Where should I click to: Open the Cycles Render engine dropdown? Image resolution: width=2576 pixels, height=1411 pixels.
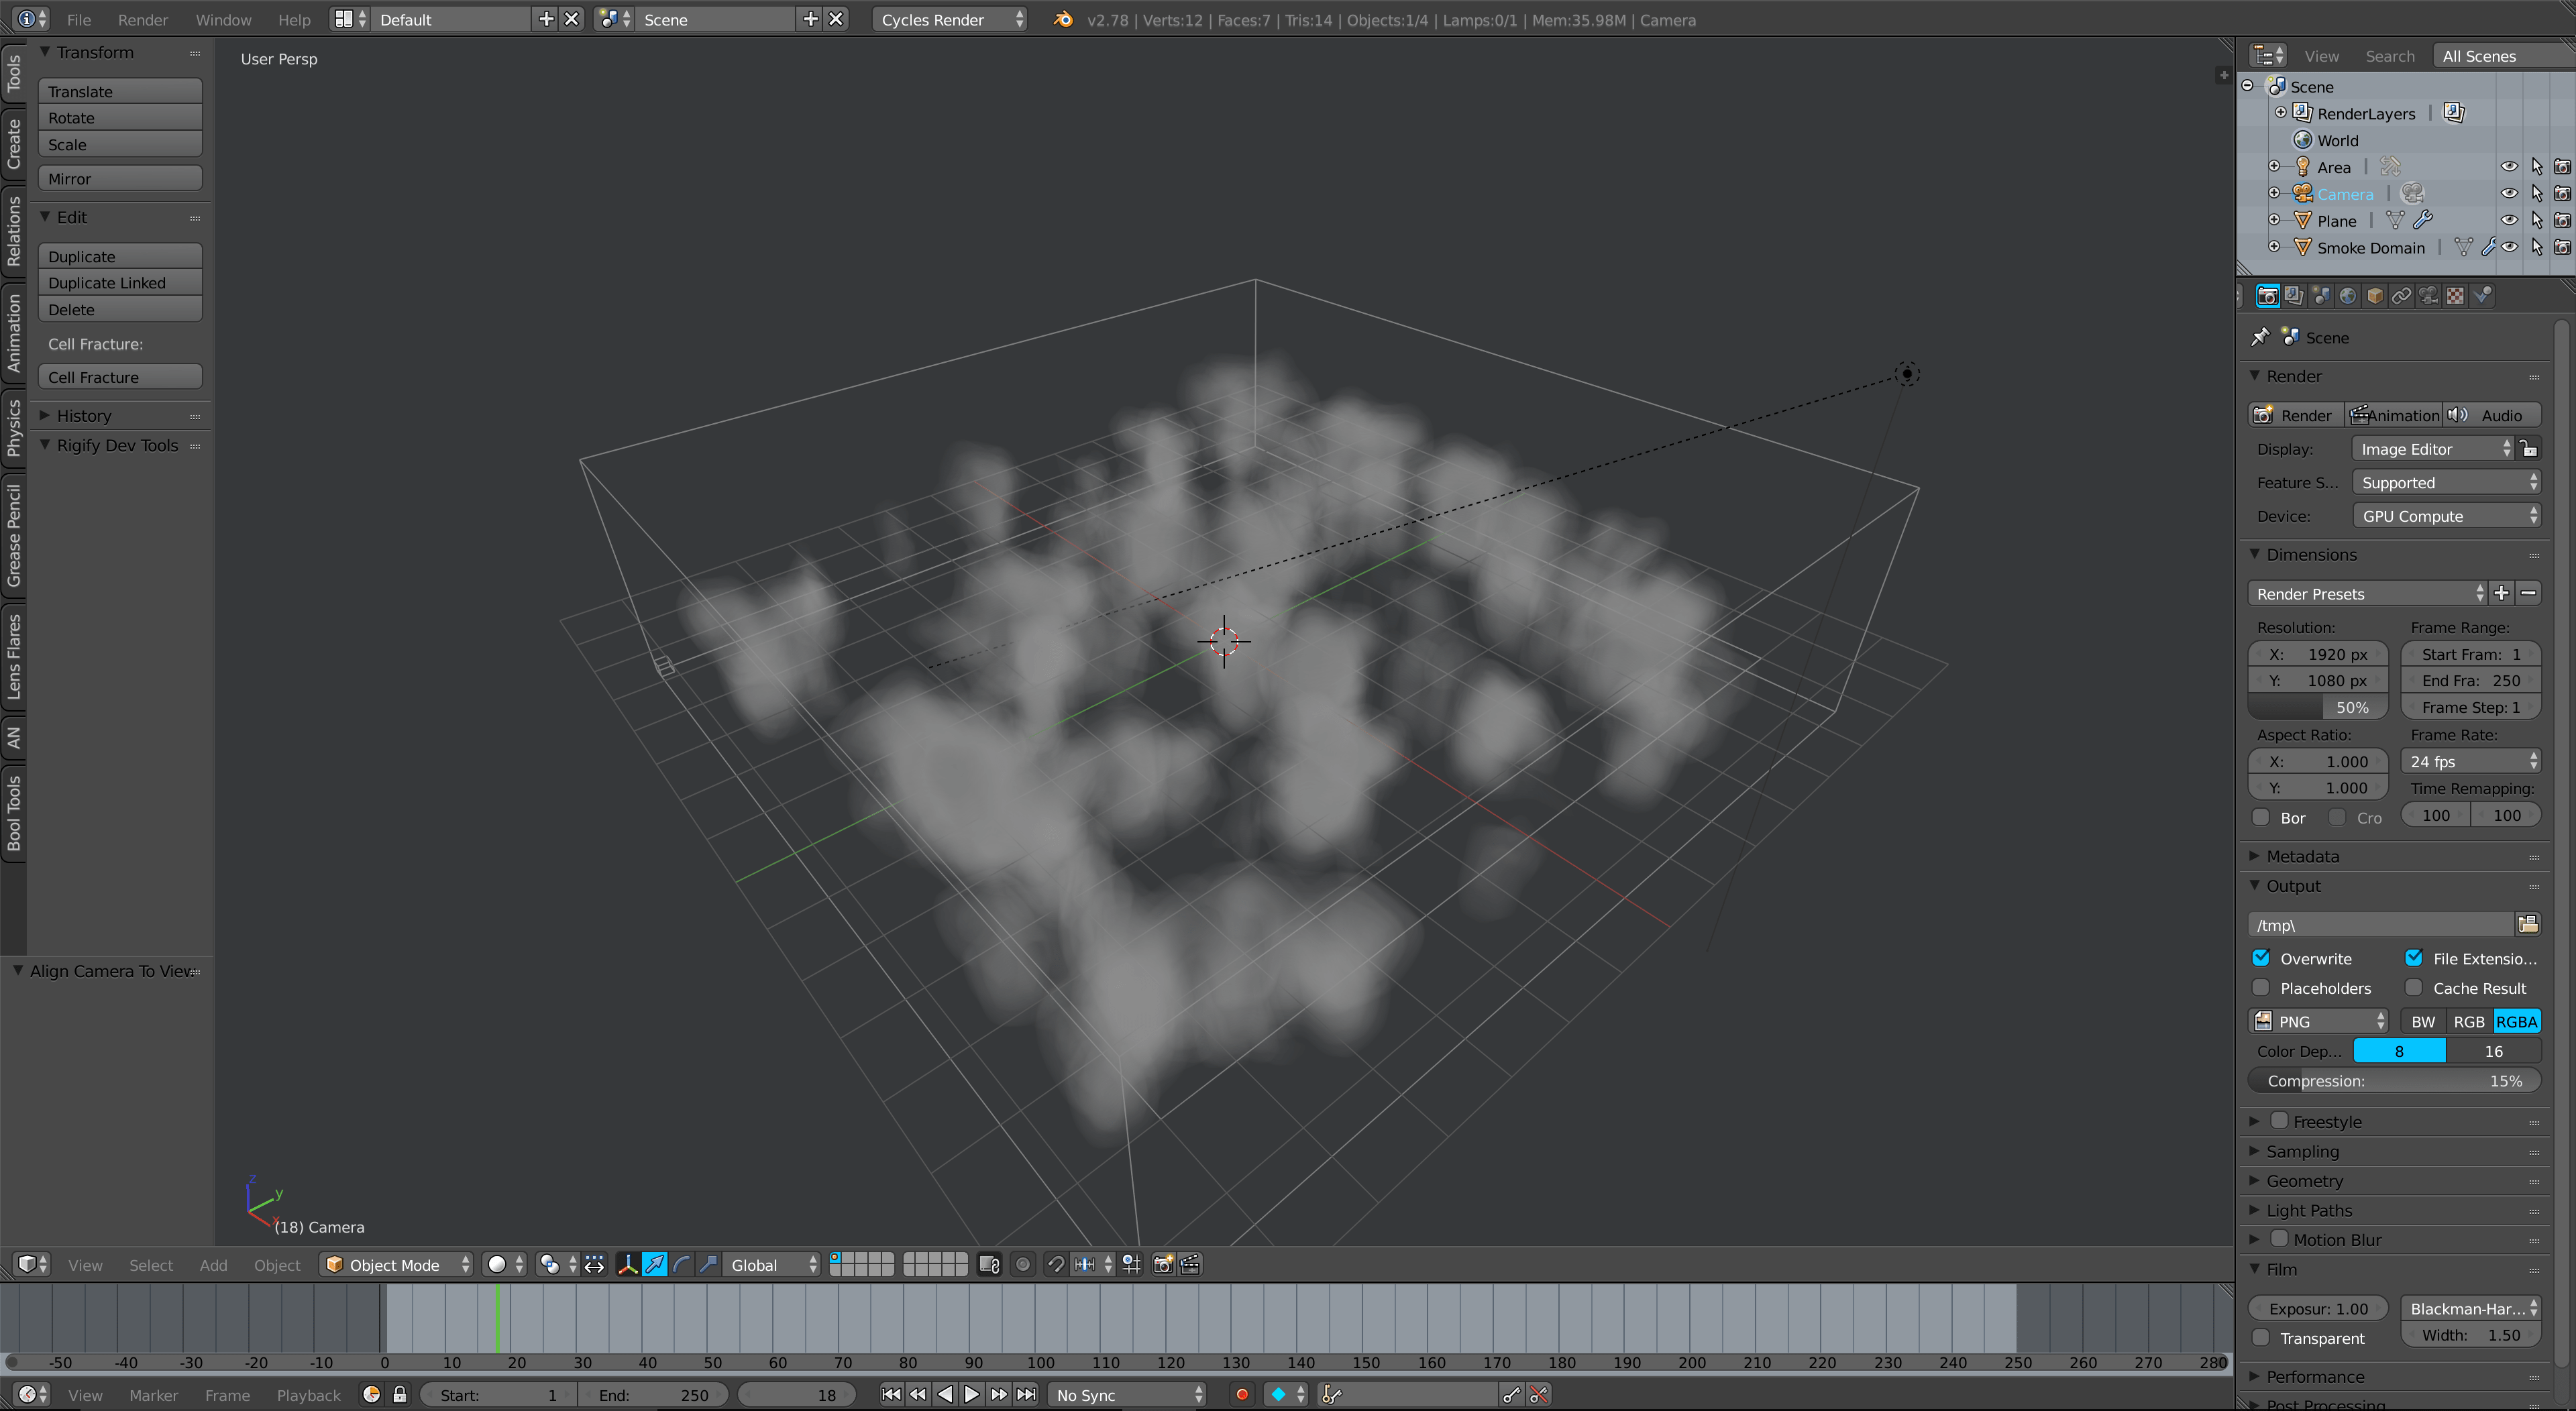[949, 19]
